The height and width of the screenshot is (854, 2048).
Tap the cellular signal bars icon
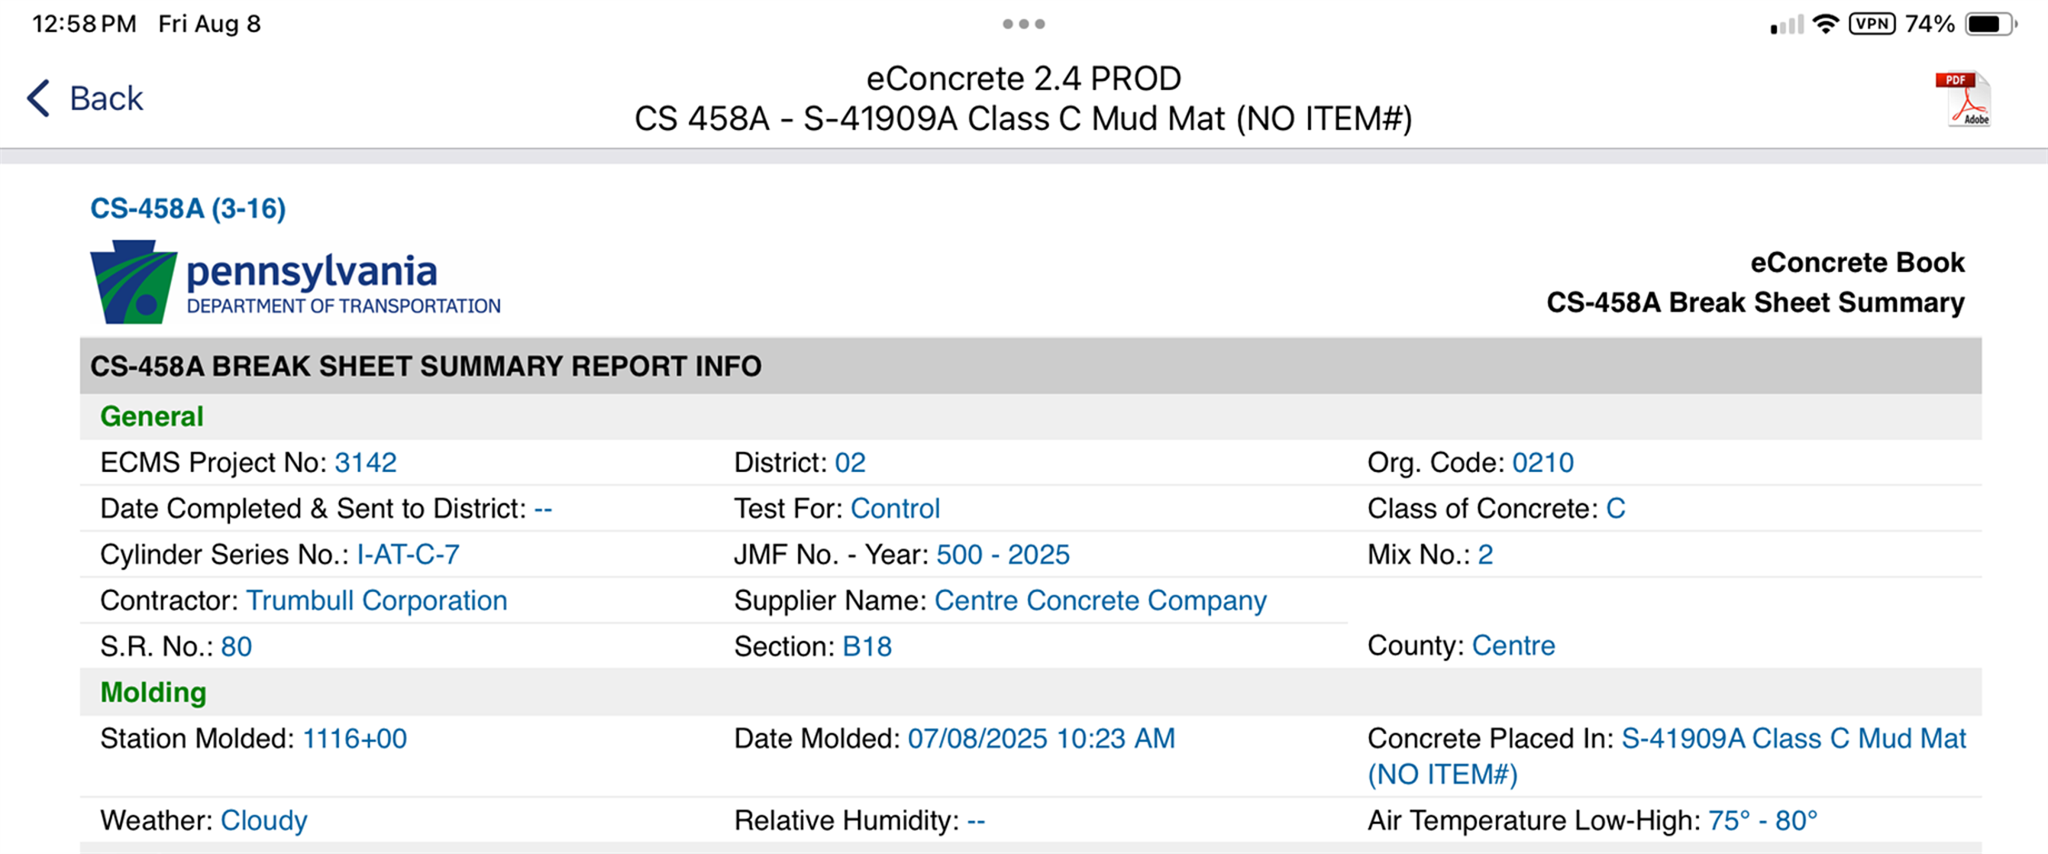[1787, 25]
